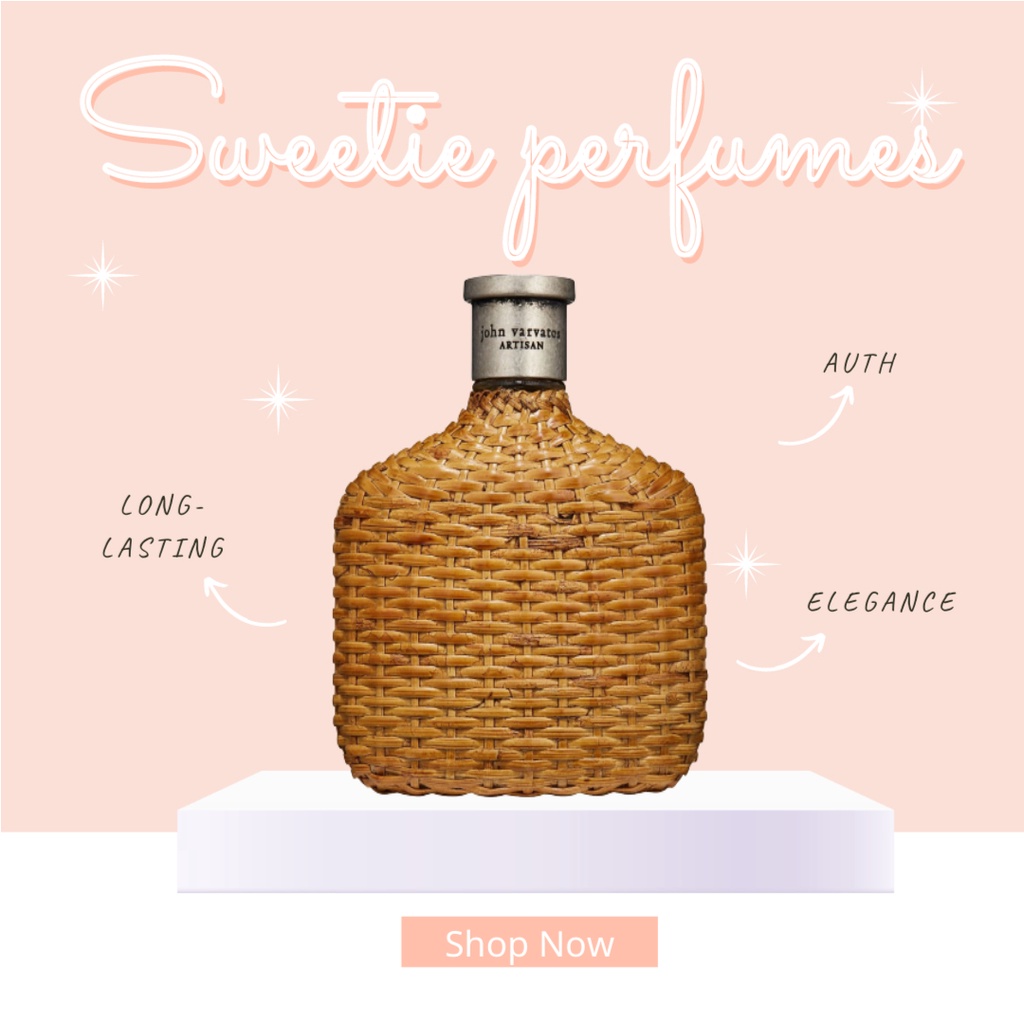Click the curved arrow below LONG-LASTING

pyautogui.click(x=244, y=601)
